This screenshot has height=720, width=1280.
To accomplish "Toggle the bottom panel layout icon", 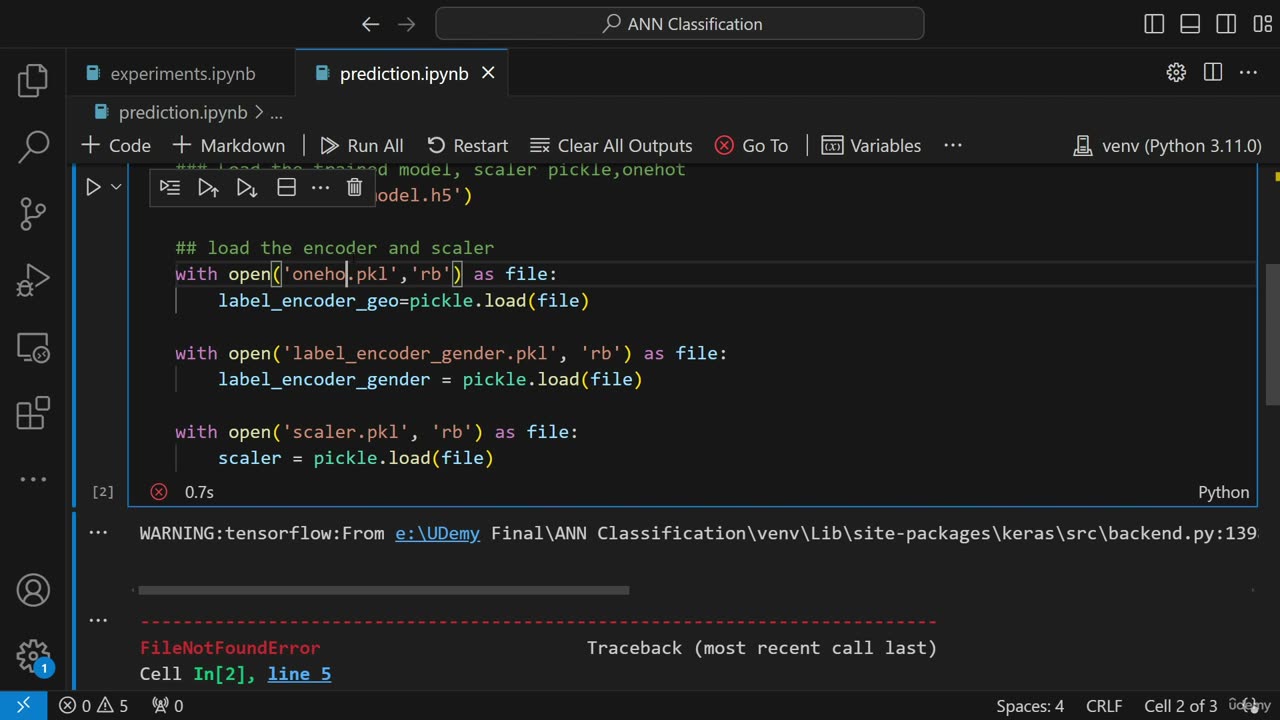I will click(x=1190, y=24).
